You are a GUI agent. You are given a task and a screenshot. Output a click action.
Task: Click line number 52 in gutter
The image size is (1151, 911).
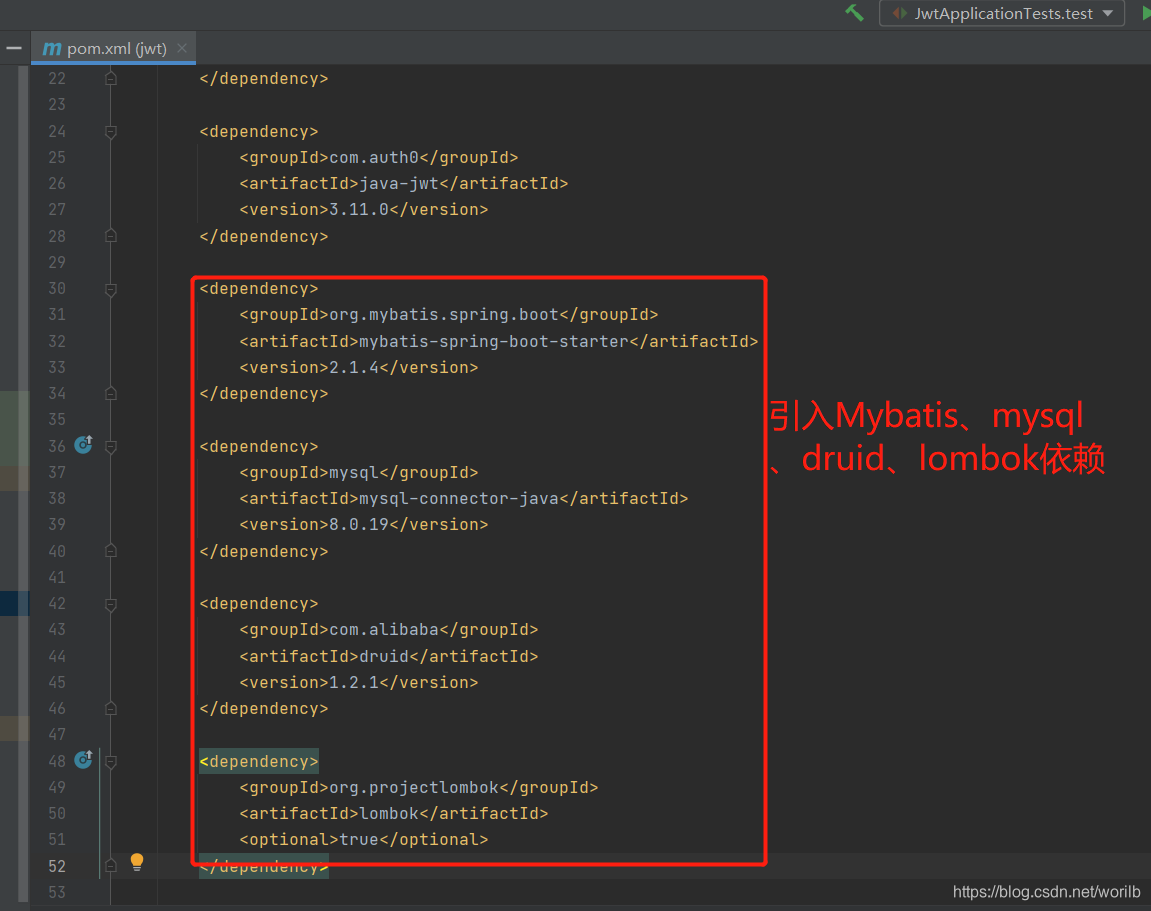[x=57, y=866]
